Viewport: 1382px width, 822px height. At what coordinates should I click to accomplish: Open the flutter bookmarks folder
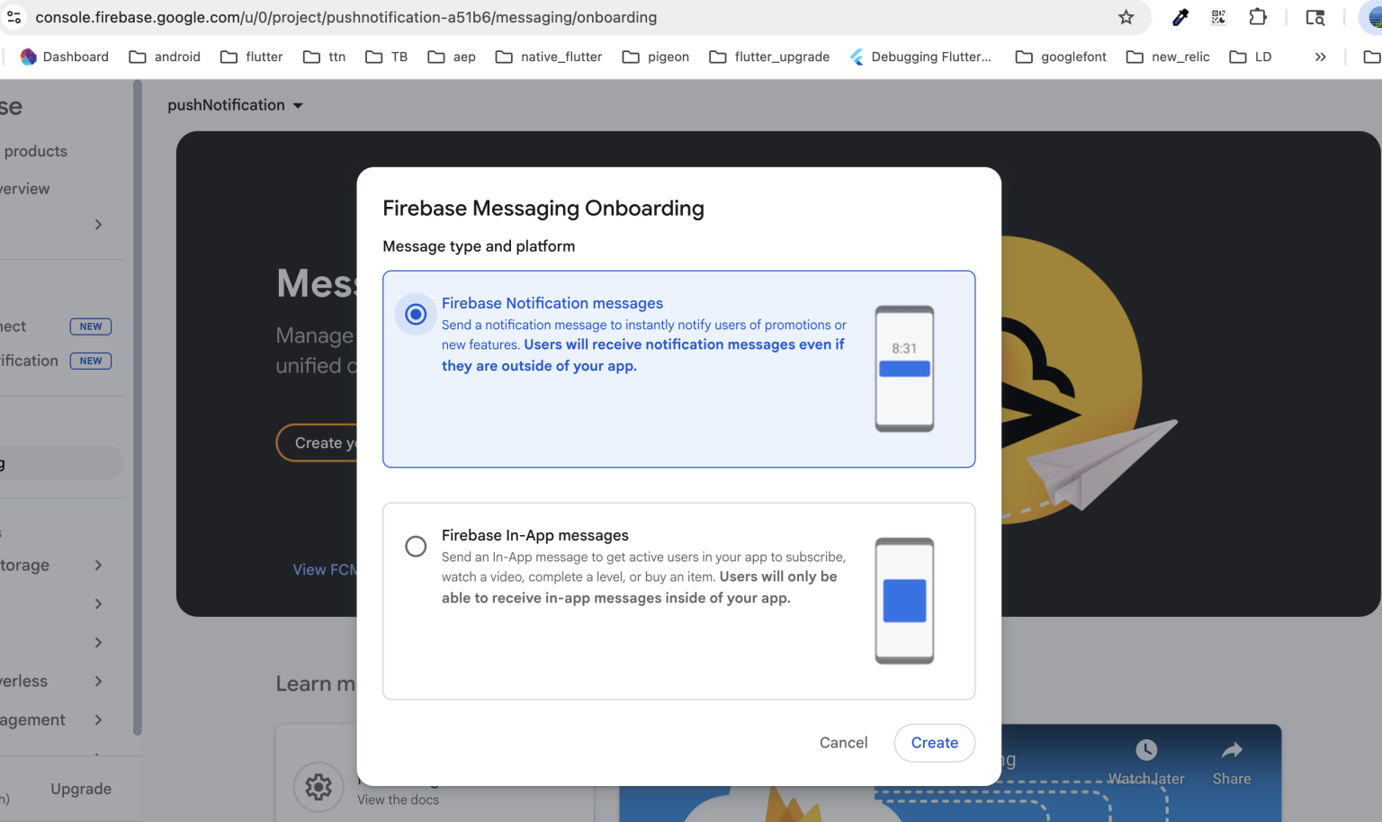coord(252,57)
